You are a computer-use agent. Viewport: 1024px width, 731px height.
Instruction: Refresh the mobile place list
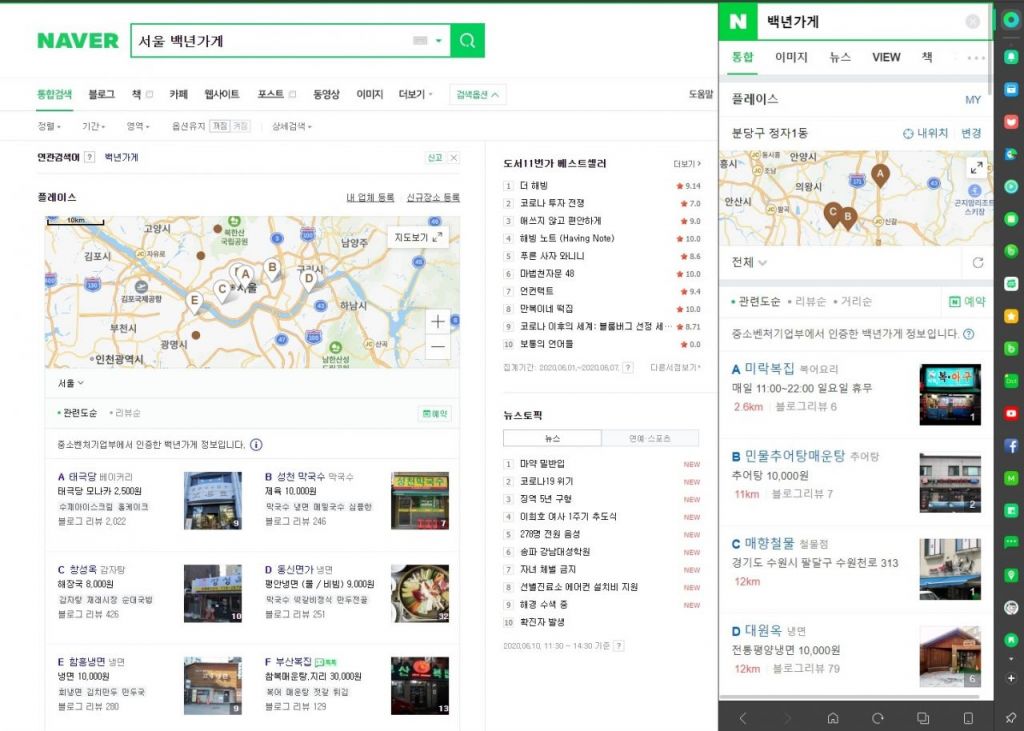[977, 263]
